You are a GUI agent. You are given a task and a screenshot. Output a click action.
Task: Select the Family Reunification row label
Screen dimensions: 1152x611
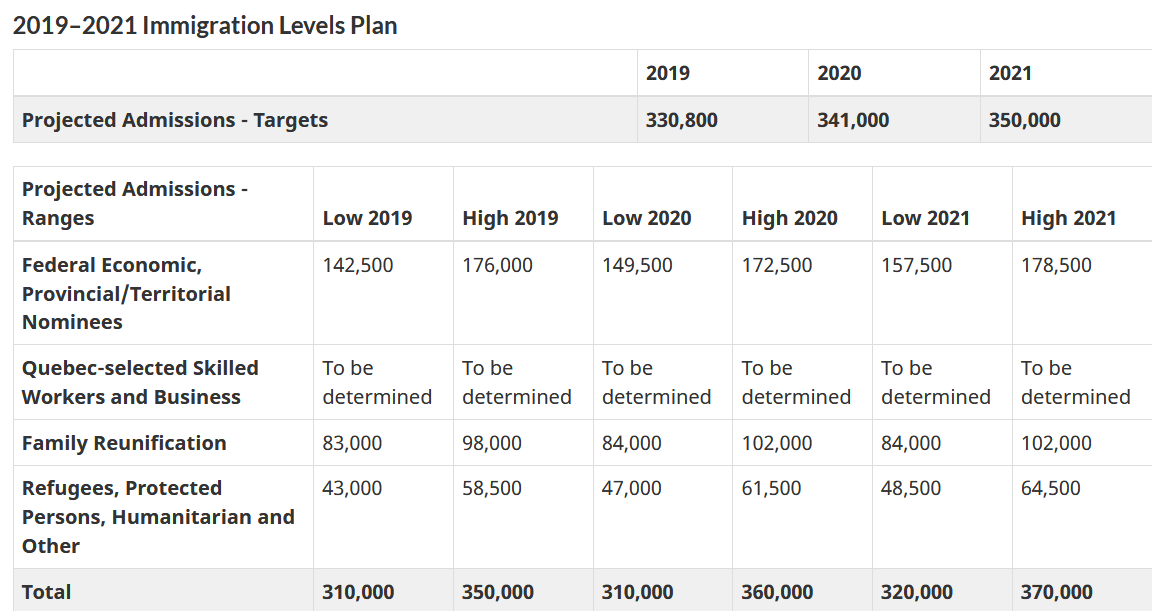(x=124, y=443)
